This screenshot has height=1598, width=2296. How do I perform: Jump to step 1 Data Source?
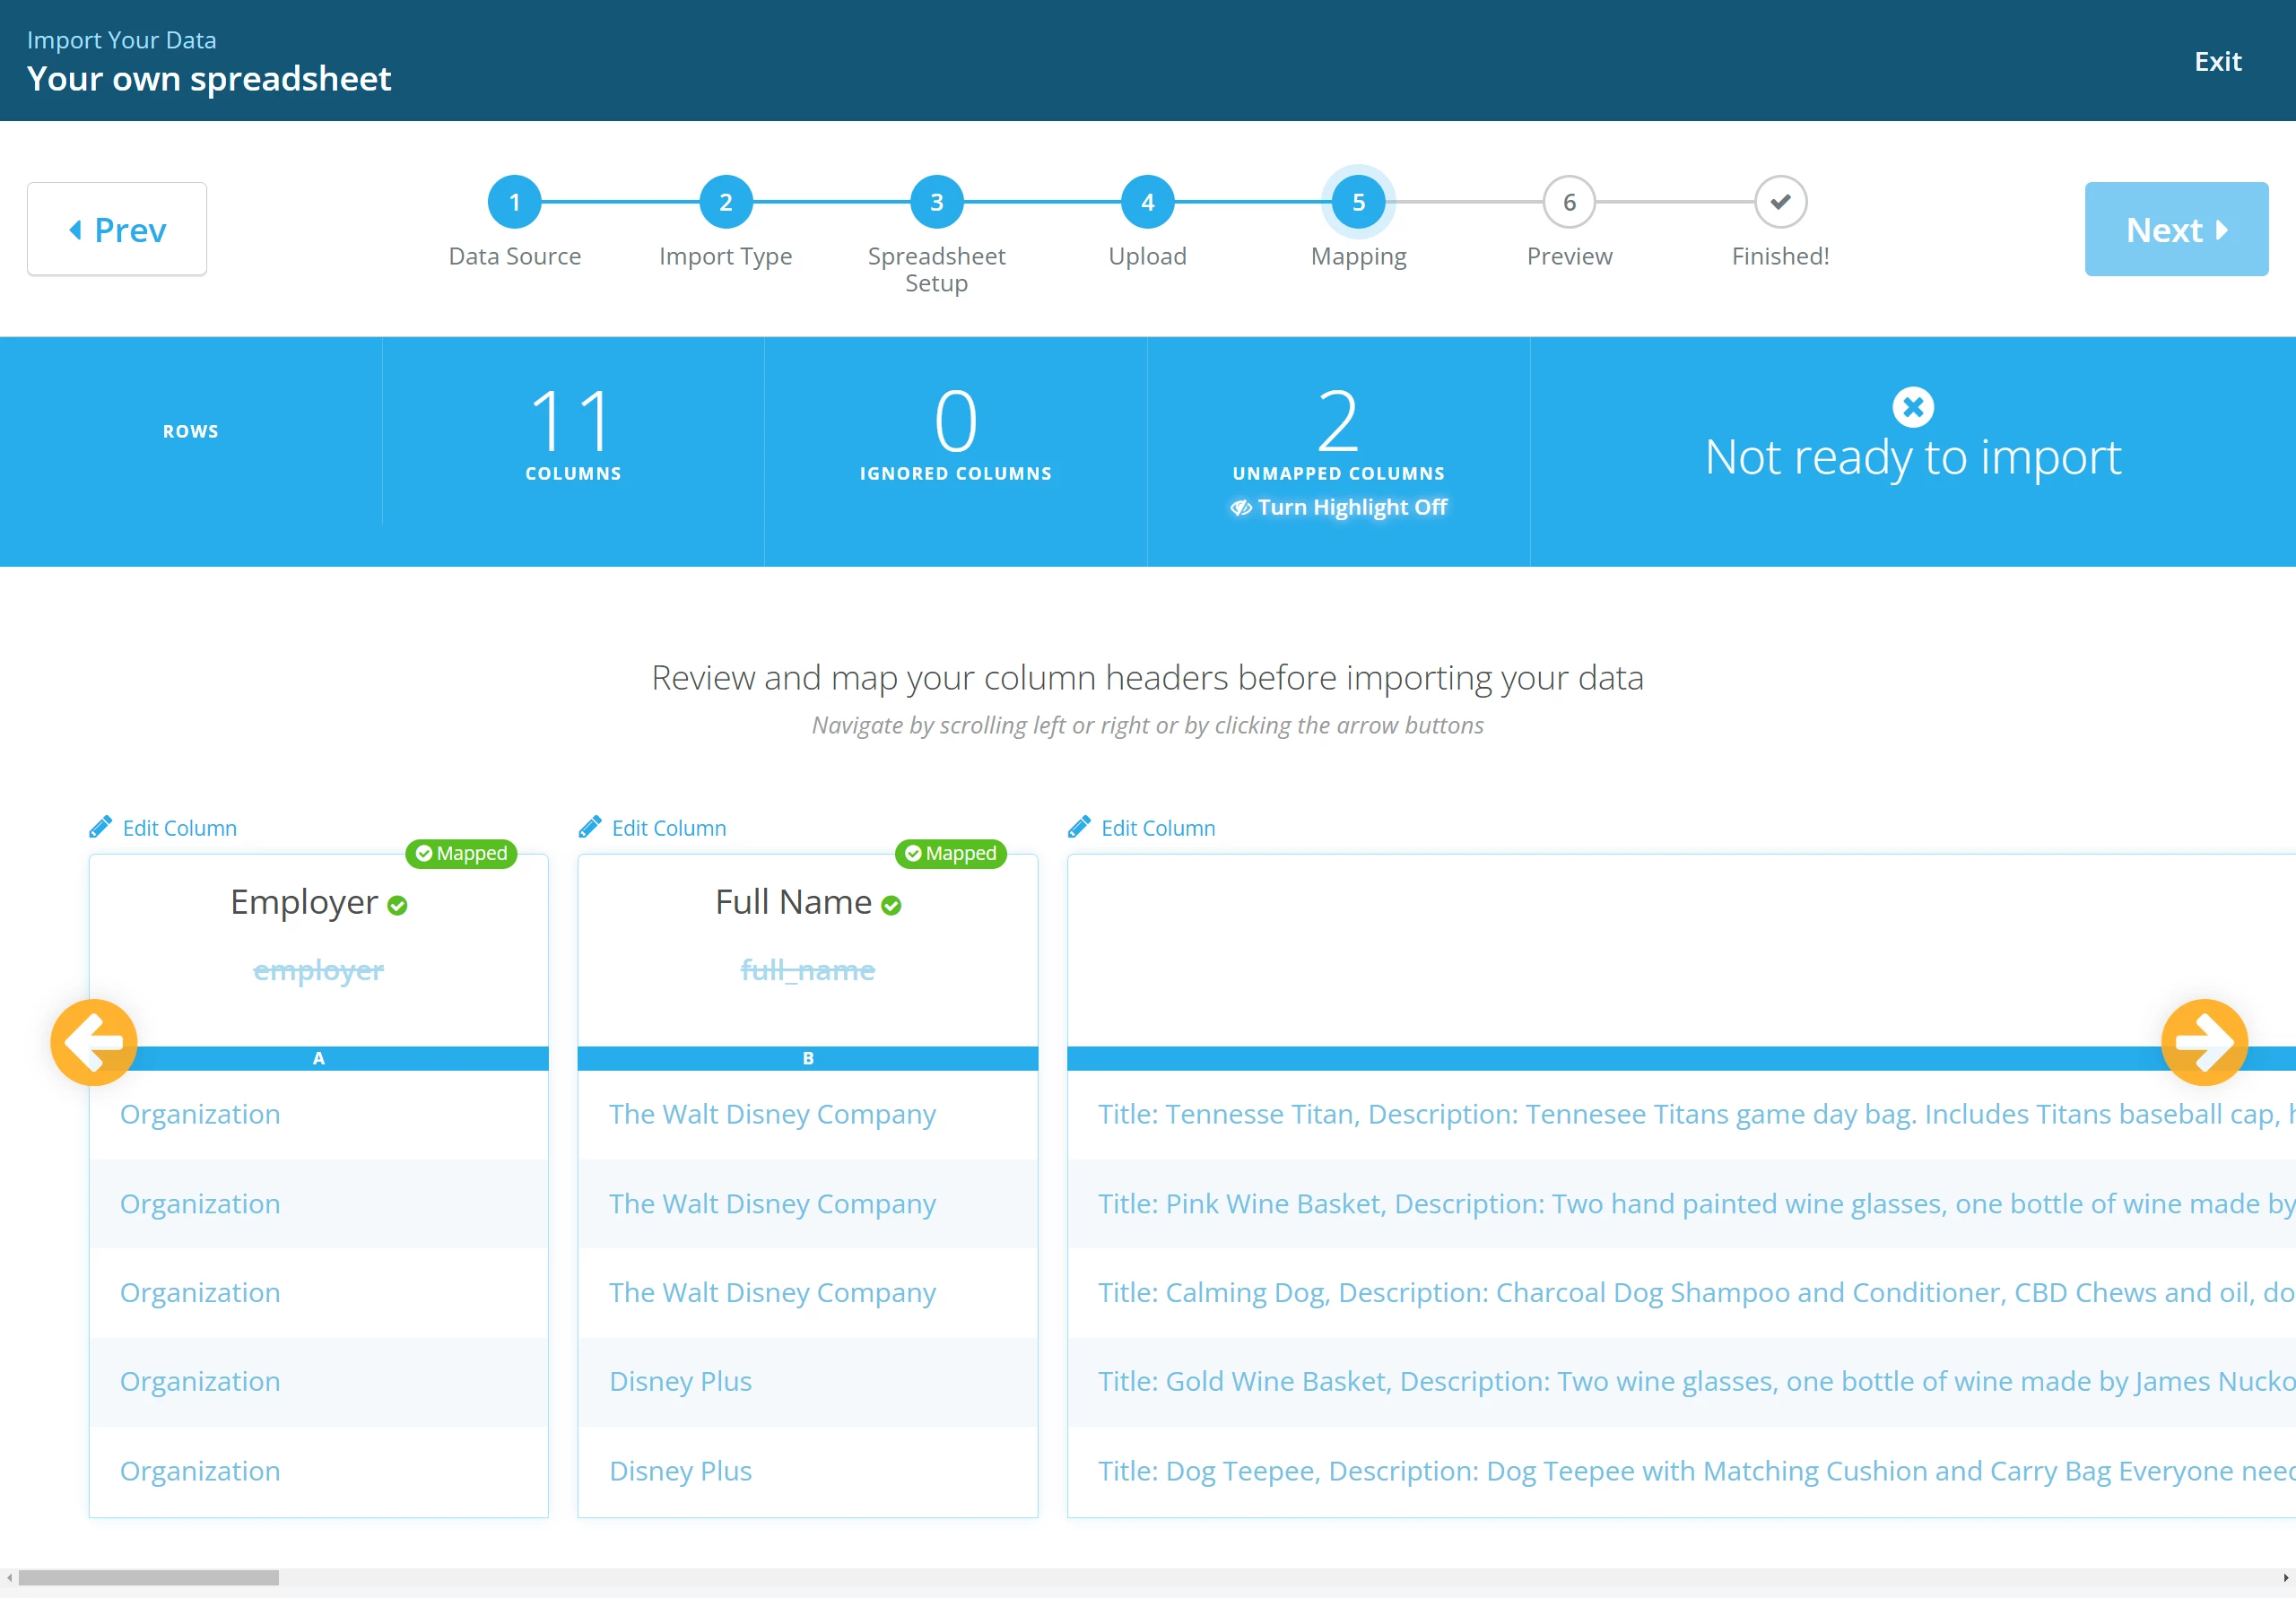click(514, 202)
